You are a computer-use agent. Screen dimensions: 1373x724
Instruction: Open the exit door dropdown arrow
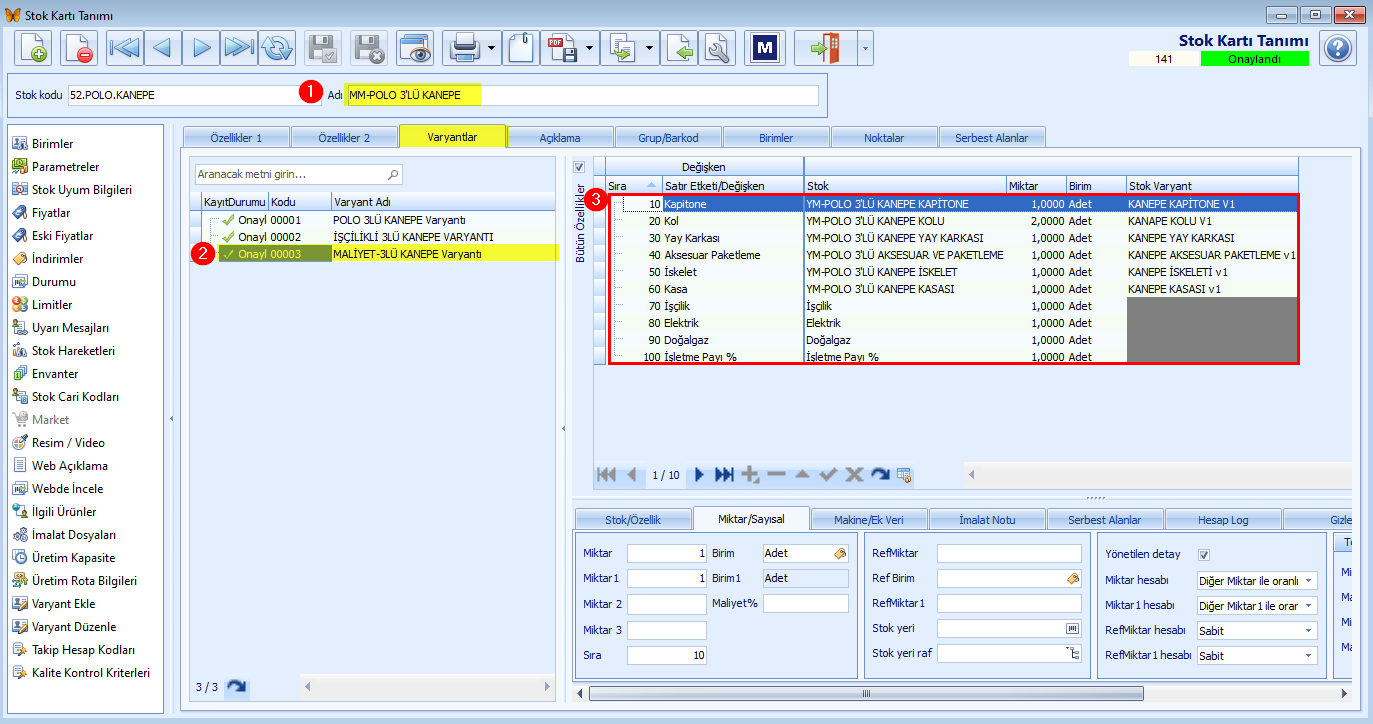pos(865,47)
